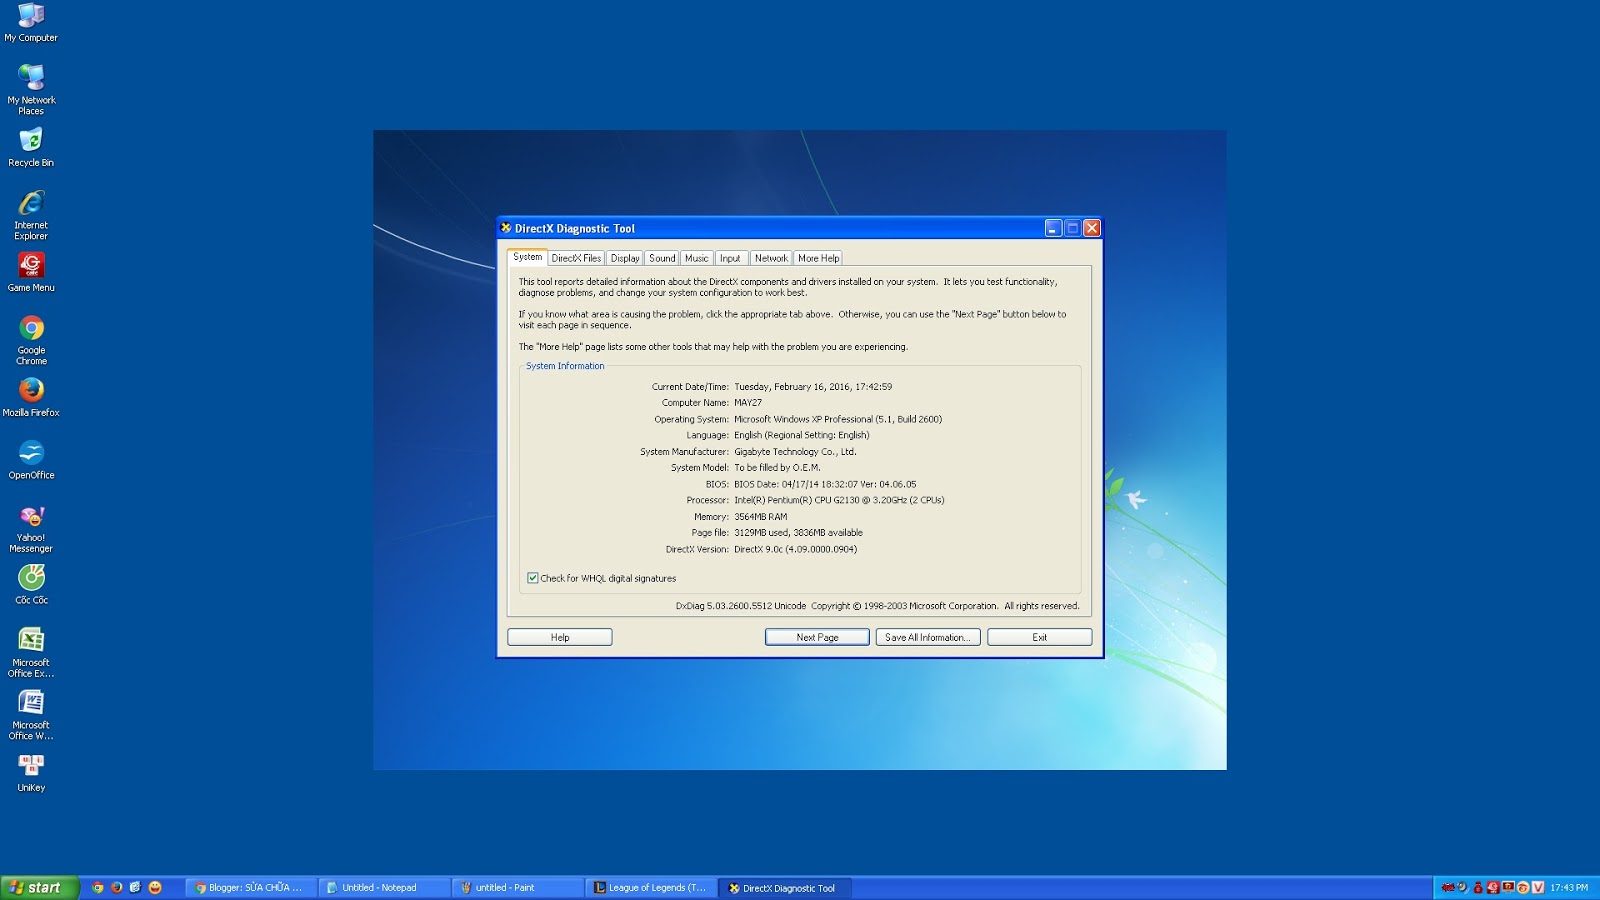
Task: Click Firefox icon in quick launch bar
Action: (x=117, y=887)
